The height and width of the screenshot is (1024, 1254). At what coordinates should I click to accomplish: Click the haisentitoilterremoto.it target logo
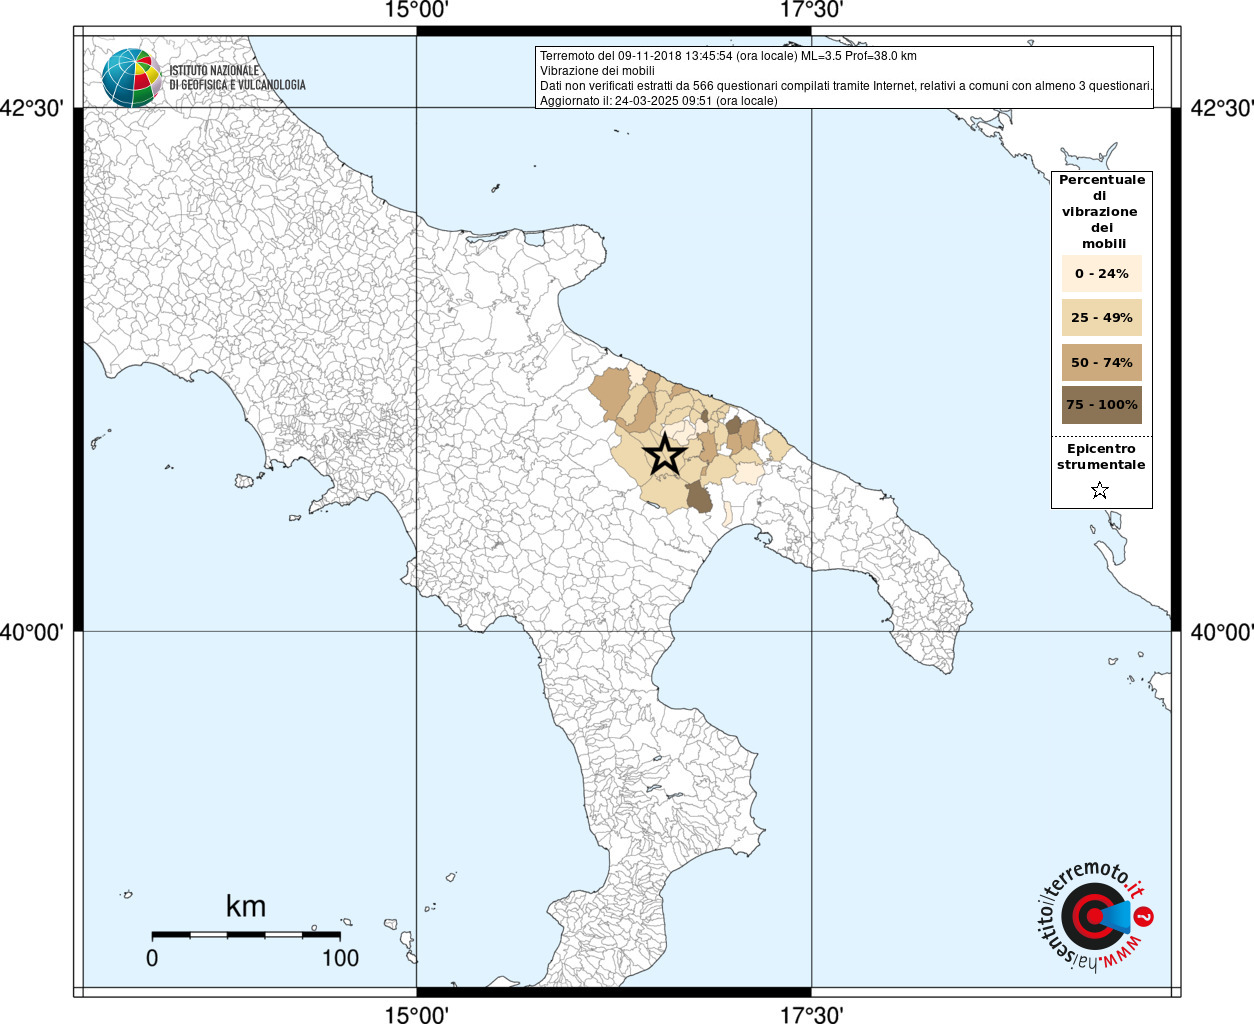pos(1090,915)
